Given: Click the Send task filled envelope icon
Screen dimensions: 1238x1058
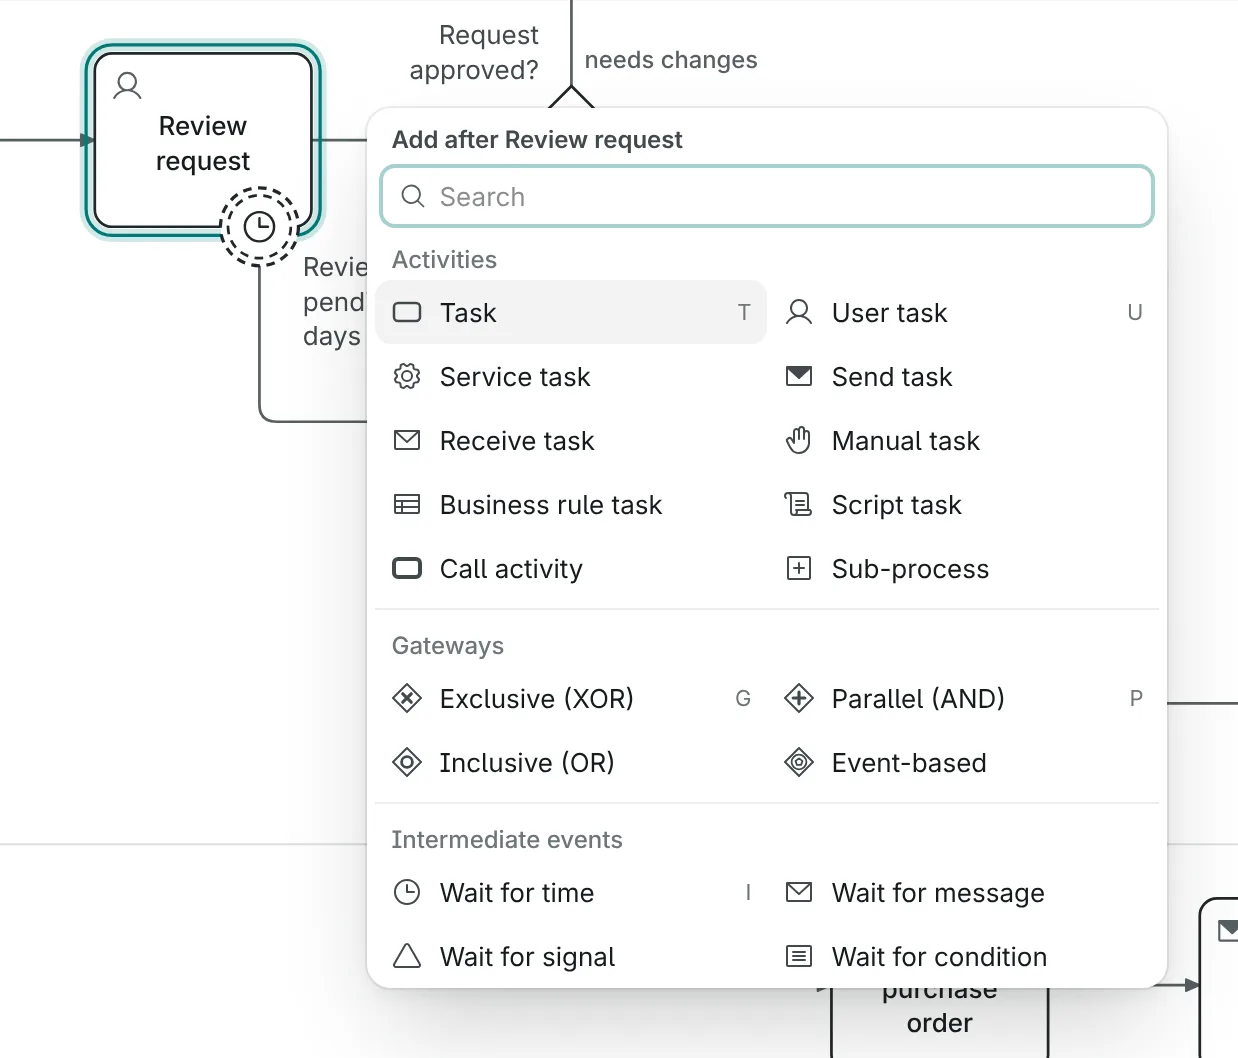Looking at the screenshot, I should coord(799,376).
